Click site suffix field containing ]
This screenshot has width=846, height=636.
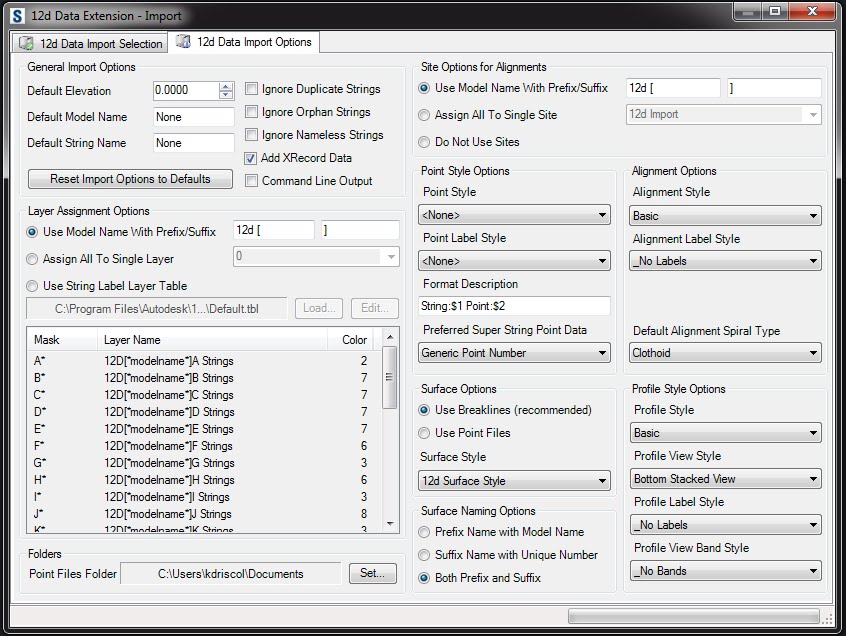774,88
